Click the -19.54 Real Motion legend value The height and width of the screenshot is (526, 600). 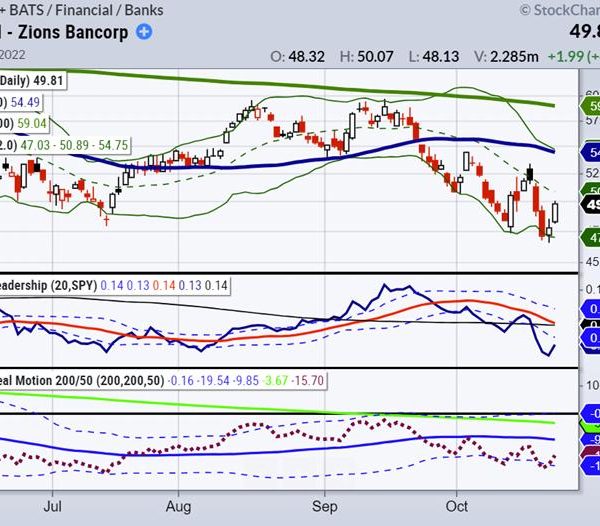click(213, 381)
